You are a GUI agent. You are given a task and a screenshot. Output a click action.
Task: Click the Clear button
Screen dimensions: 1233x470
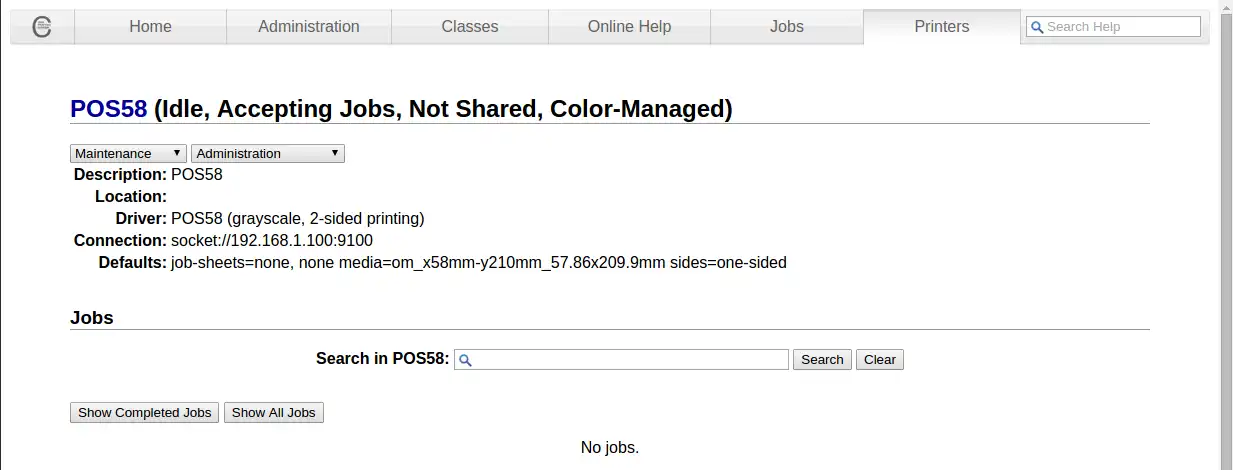(880, 359)
